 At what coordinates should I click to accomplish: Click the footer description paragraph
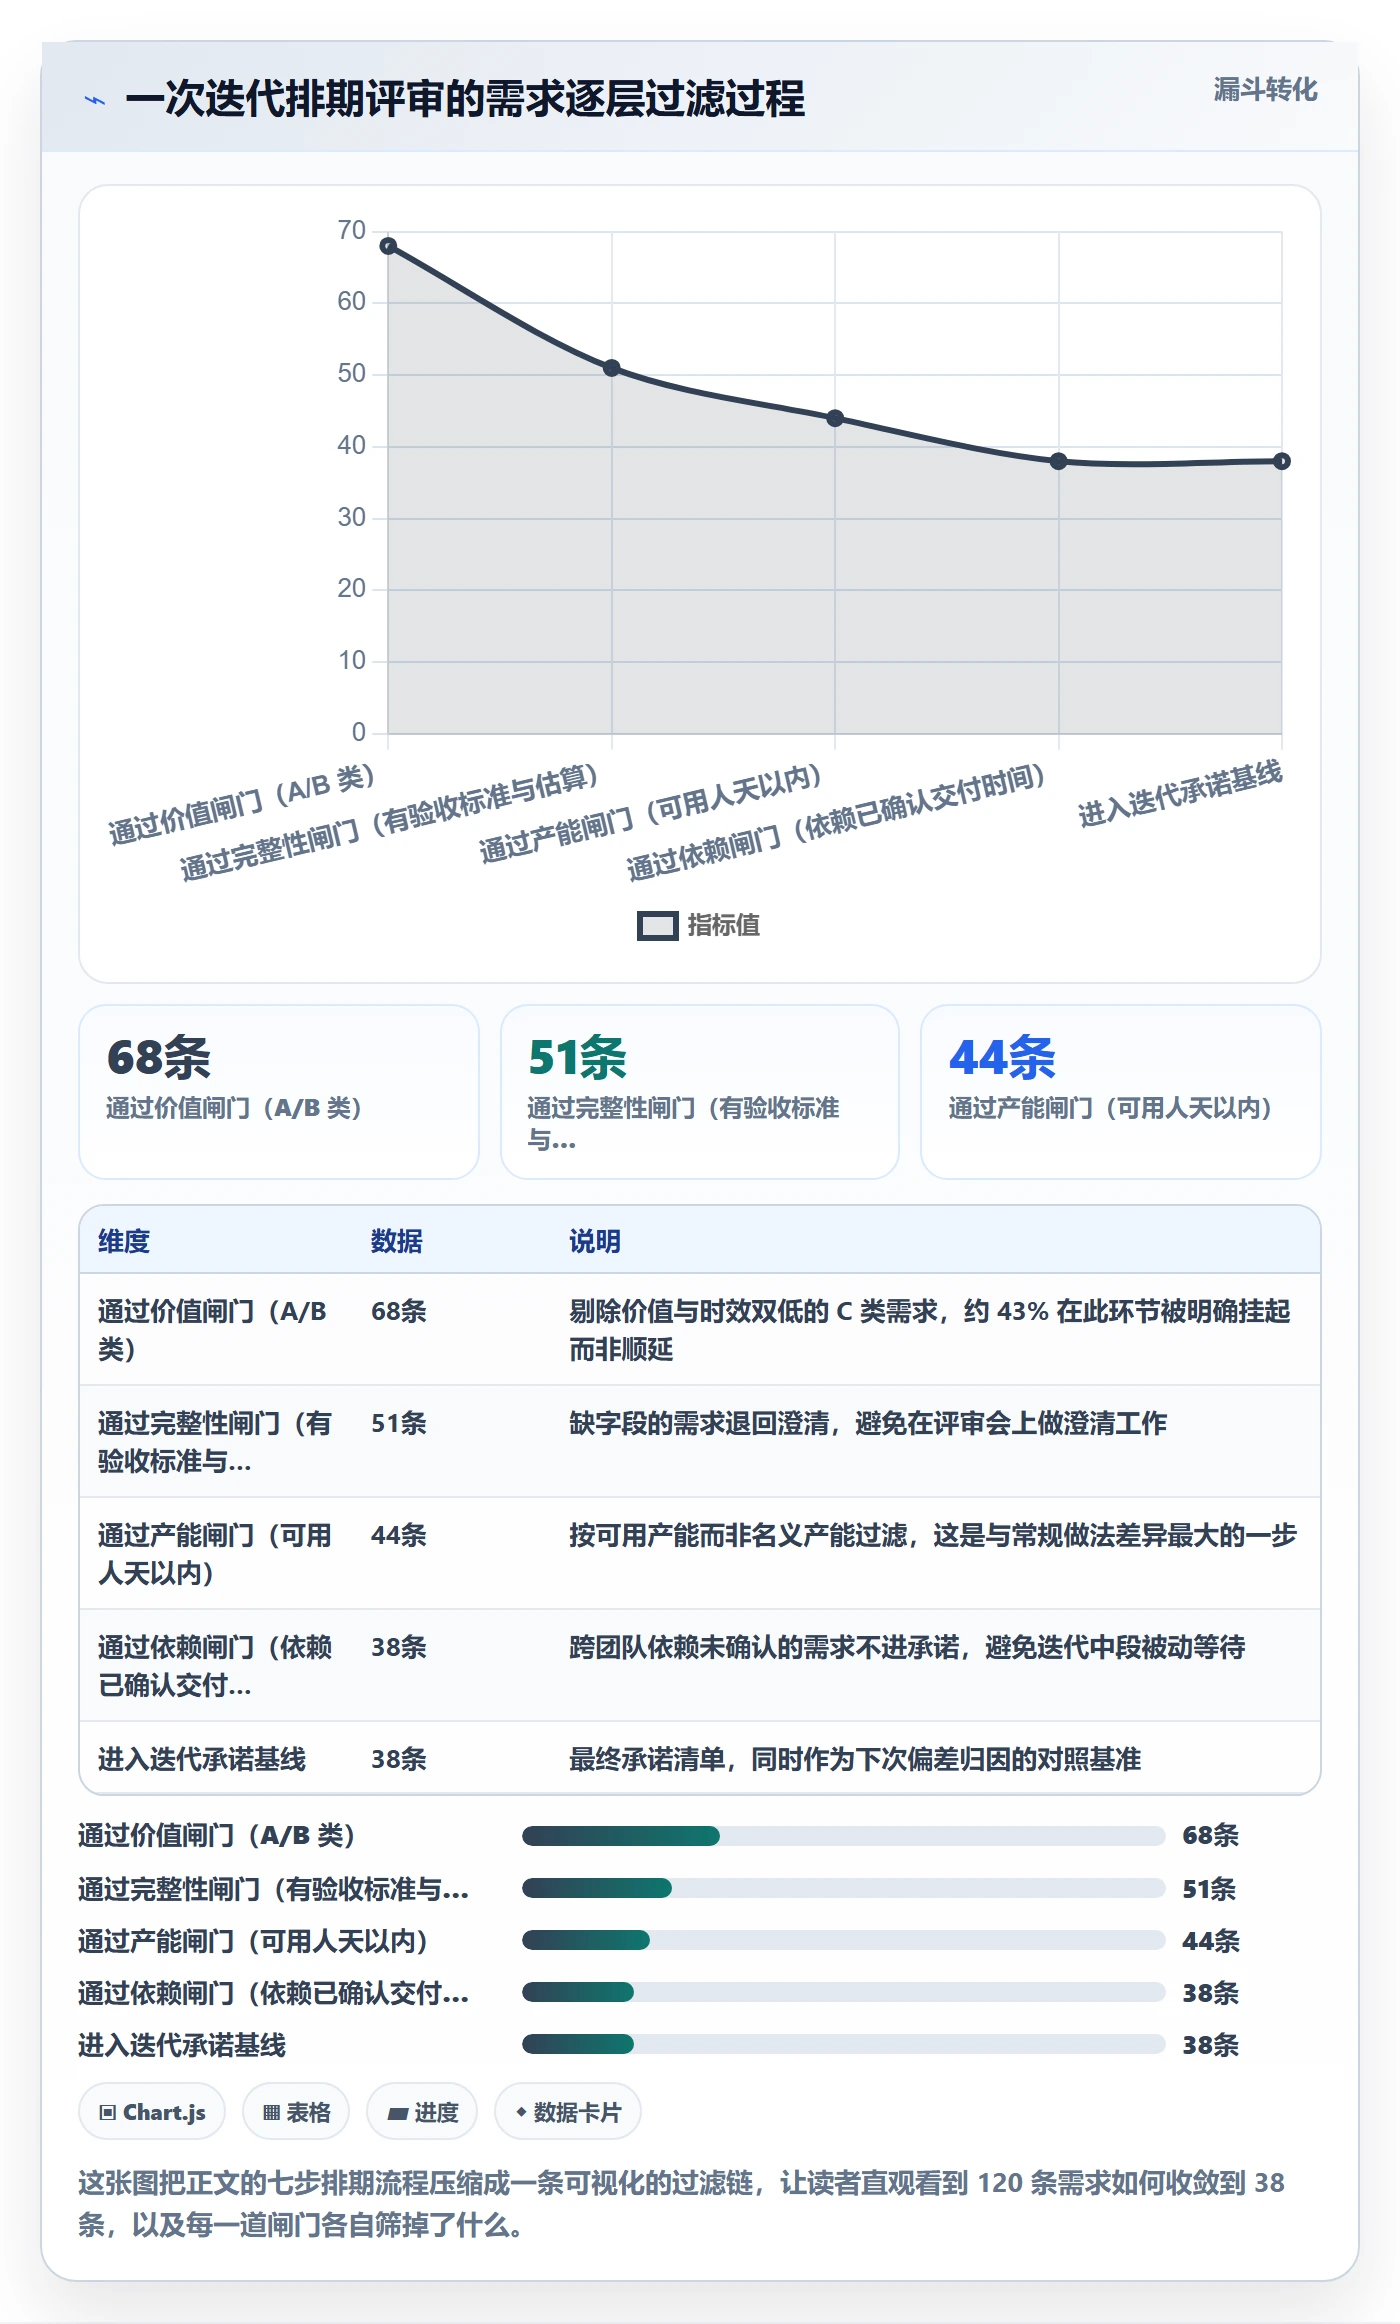[x=681, y=2204]
